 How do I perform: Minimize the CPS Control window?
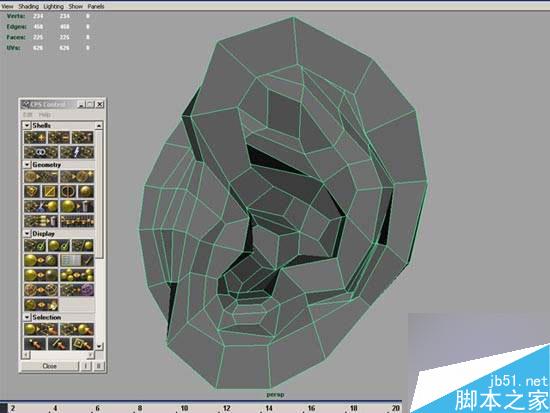81,104
